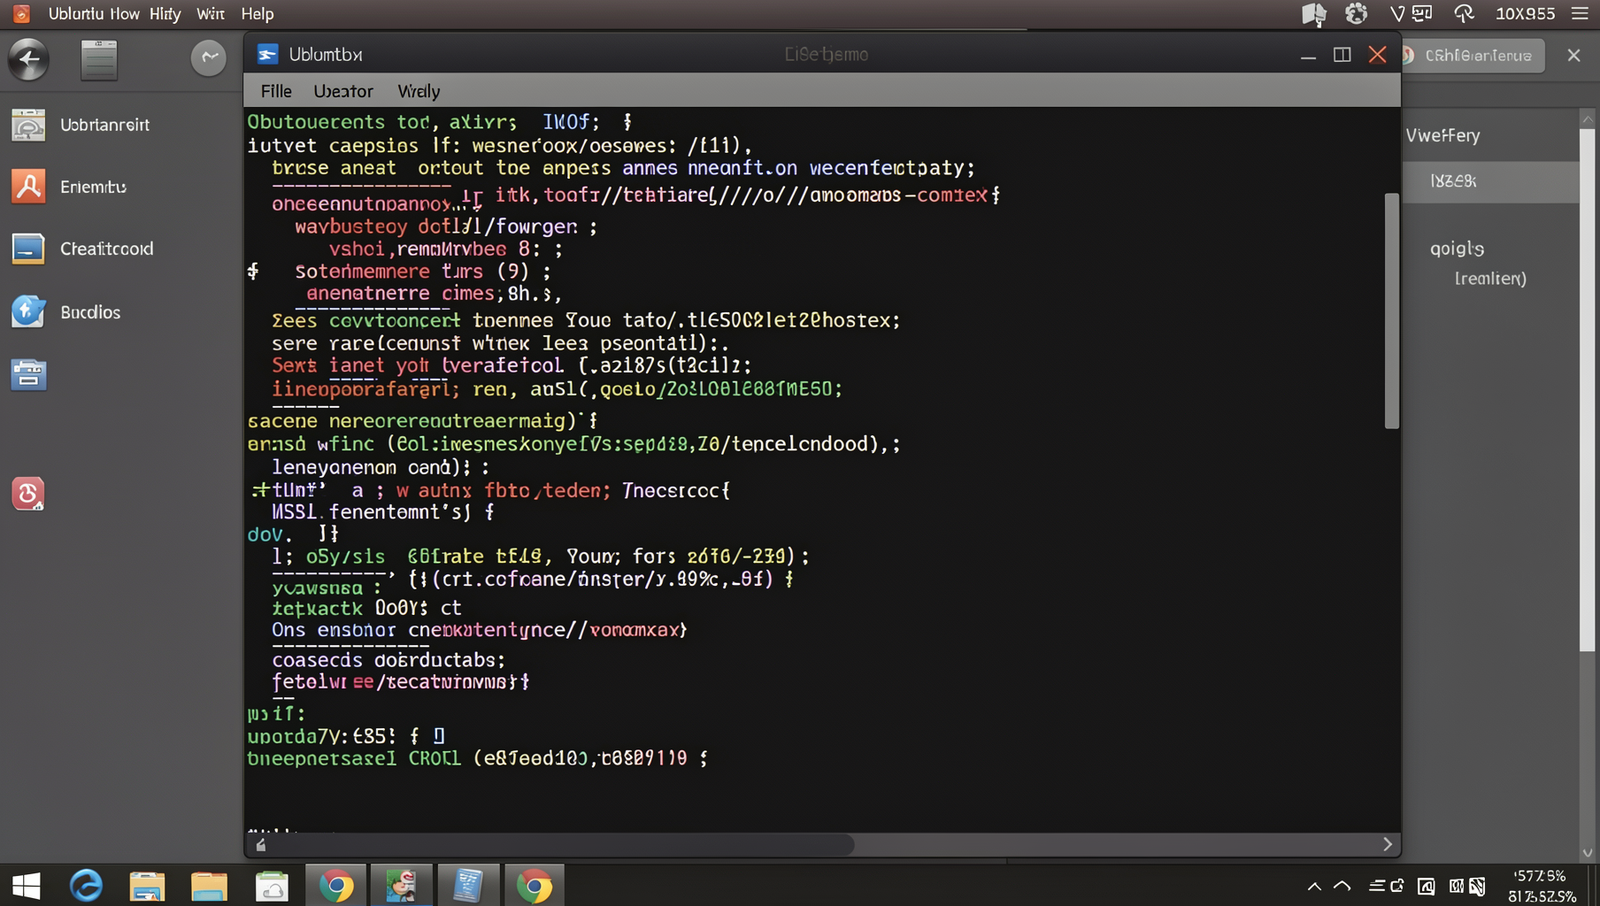
Task: Open the hamburger menu in top bar
Action: (1580, 14)
